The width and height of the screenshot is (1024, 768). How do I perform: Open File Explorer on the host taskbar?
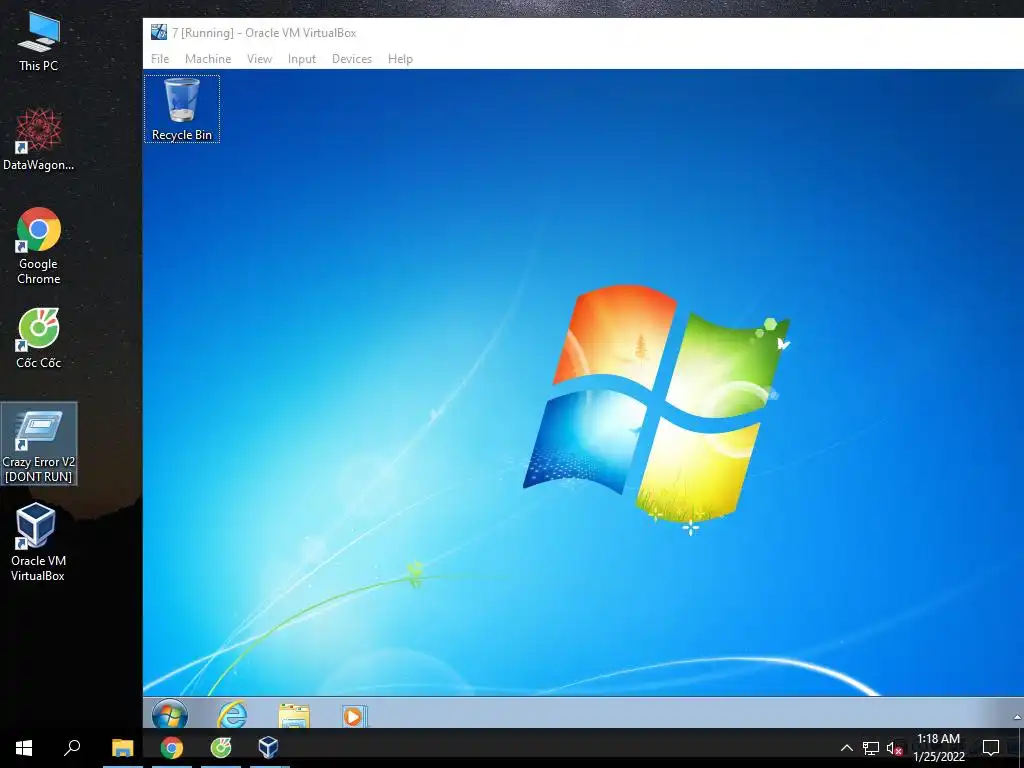(x=122, y=747)
